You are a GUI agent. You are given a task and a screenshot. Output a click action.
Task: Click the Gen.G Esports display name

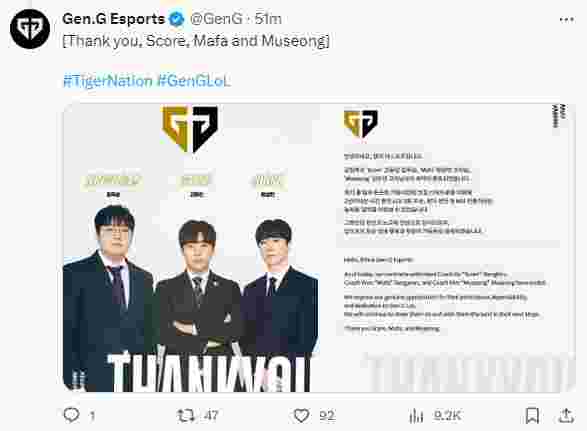pyautogui.click(x=113, y=19)
